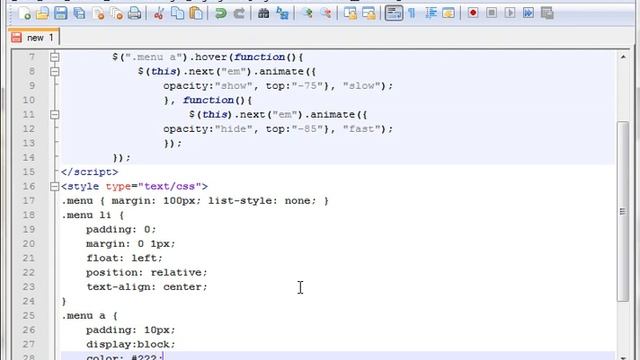Zoom out on the editor text
This screenshot has width=640, height=360.
coord(326,13)
